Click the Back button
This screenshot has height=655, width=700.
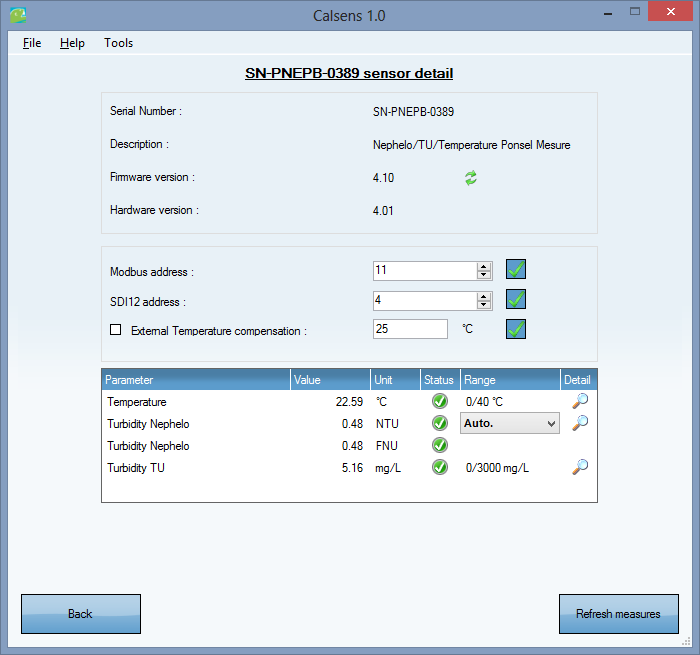click(x=81, y=614)
